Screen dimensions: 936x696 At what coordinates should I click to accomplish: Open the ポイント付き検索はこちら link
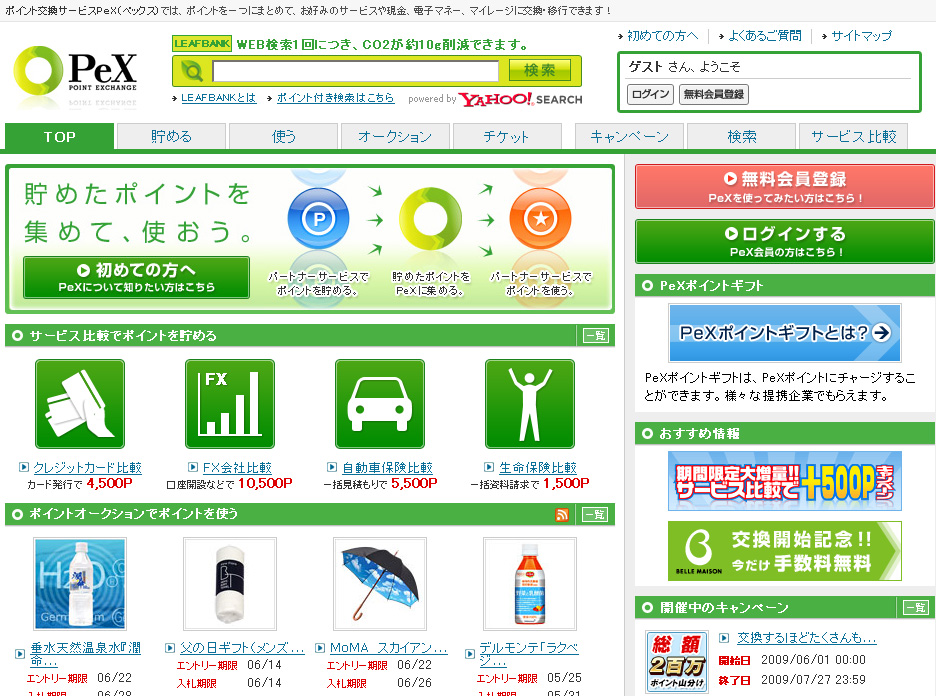(x=335, y=98)
